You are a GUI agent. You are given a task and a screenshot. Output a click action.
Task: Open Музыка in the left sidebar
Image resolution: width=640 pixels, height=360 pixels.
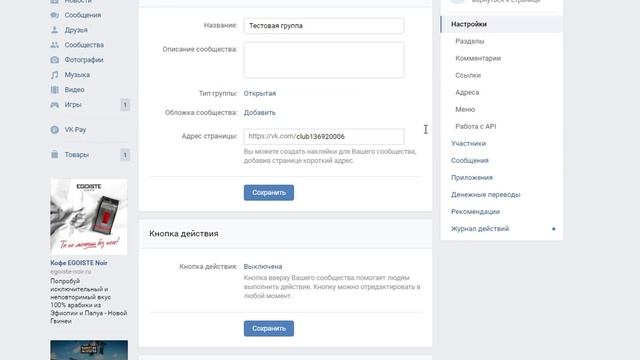click(x=77, y=75)
